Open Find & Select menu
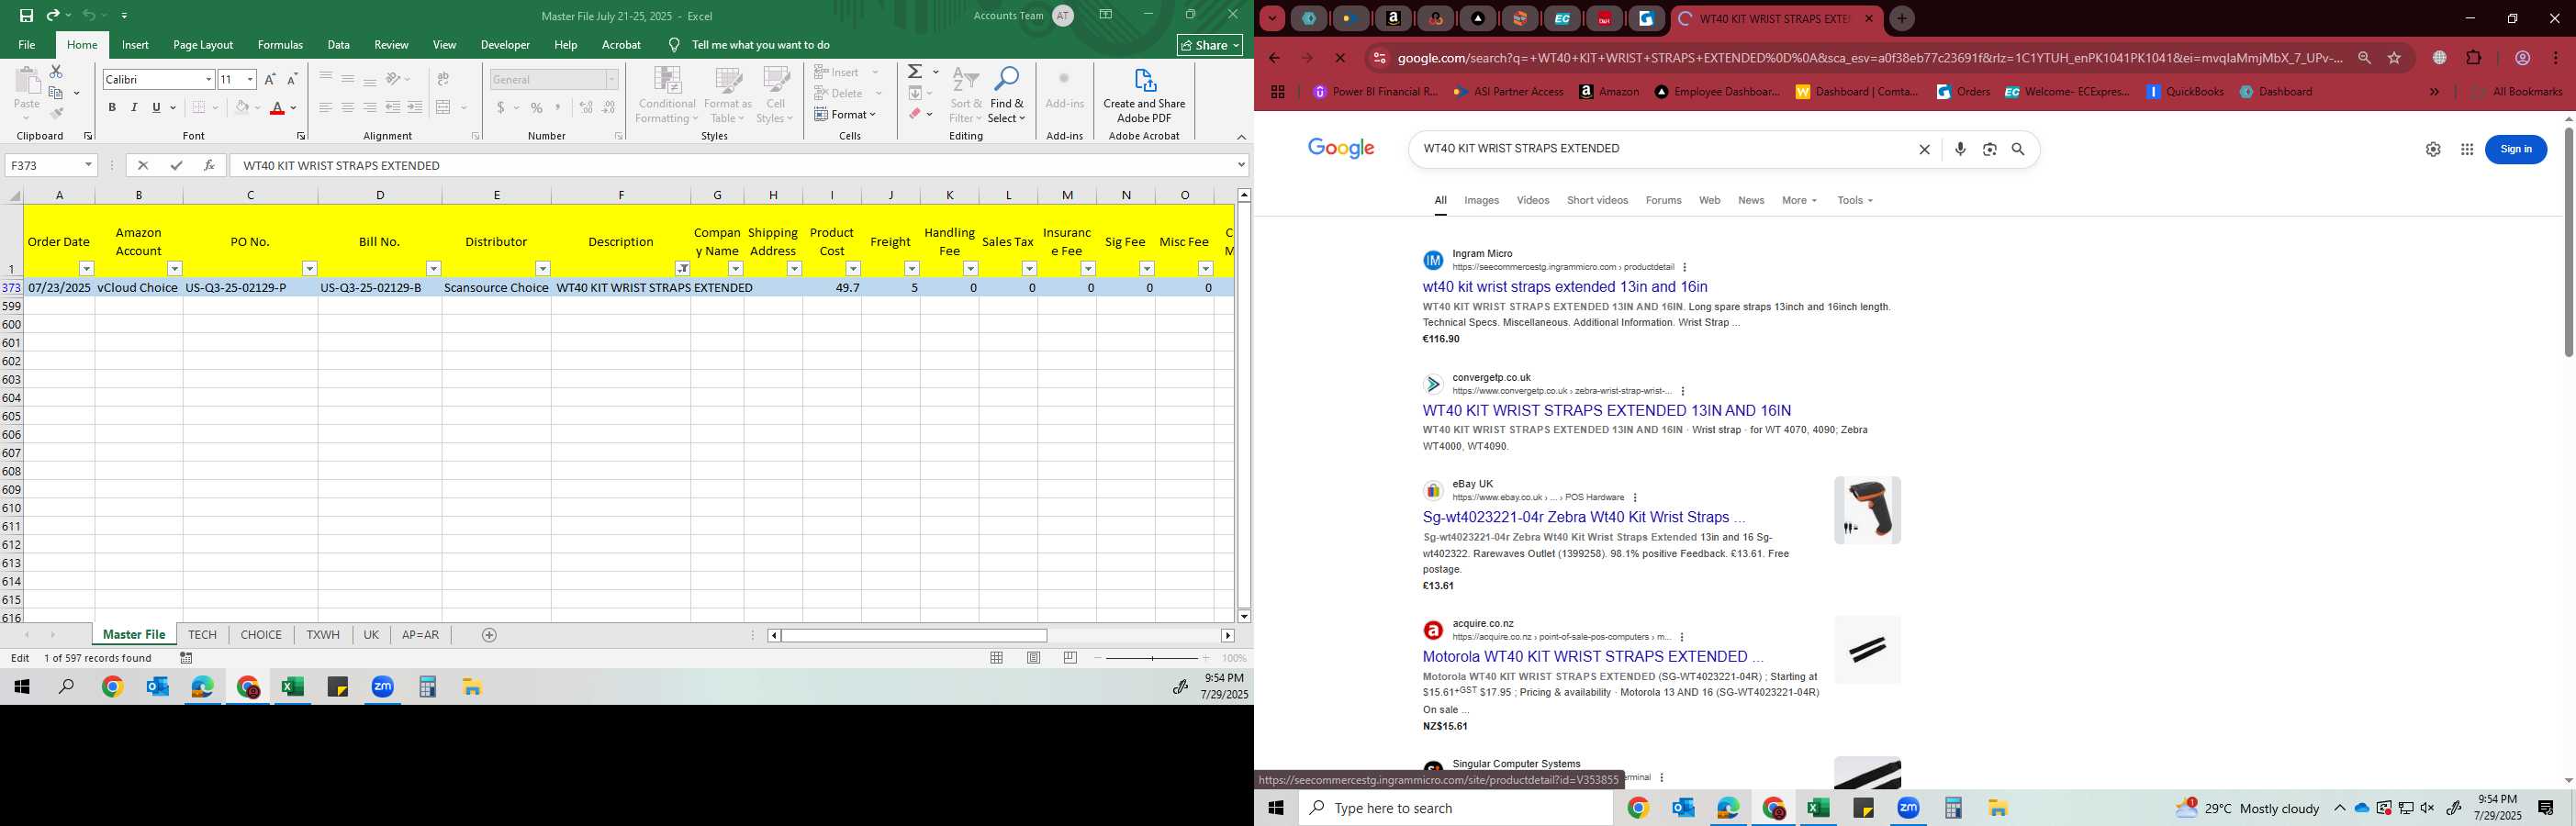2576x826 pixels. tap(1007, 96)
